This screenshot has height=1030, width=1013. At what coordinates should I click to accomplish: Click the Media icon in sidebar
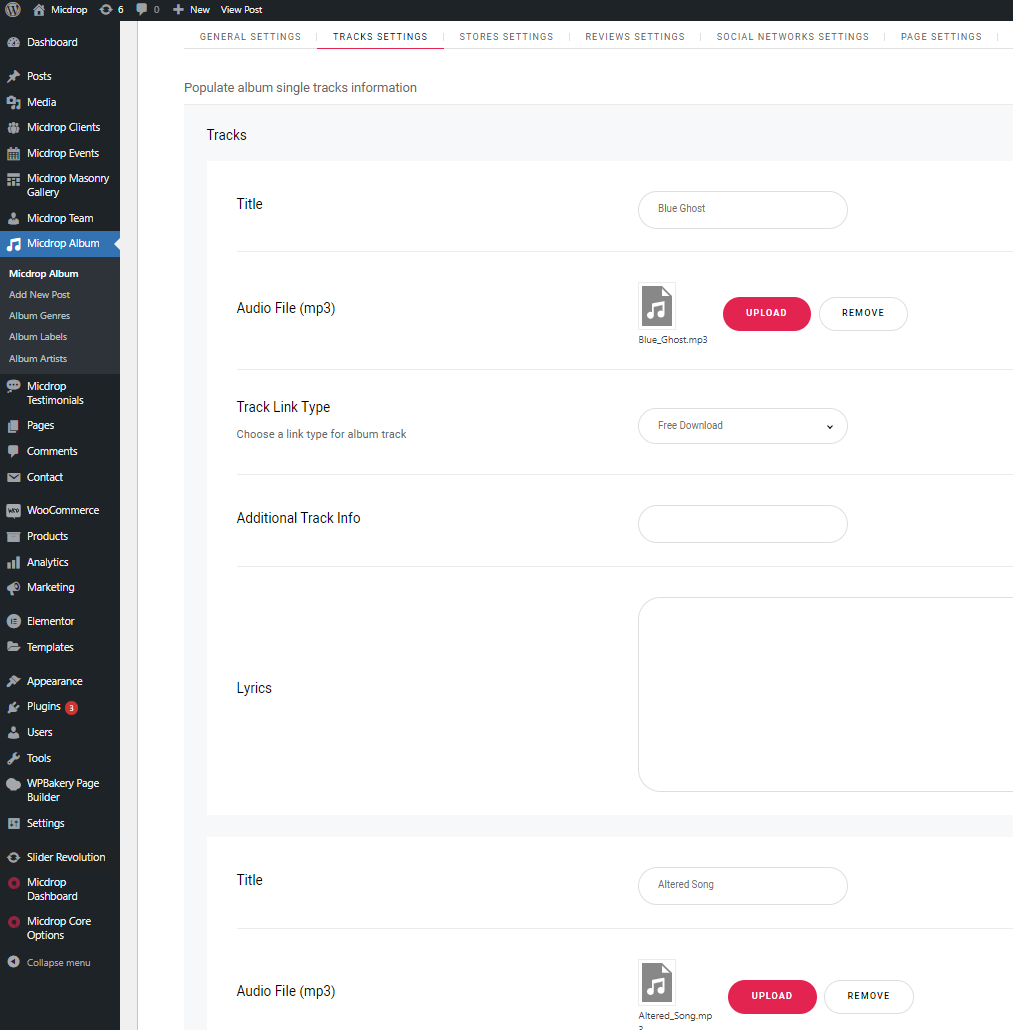tap(14, 102)
